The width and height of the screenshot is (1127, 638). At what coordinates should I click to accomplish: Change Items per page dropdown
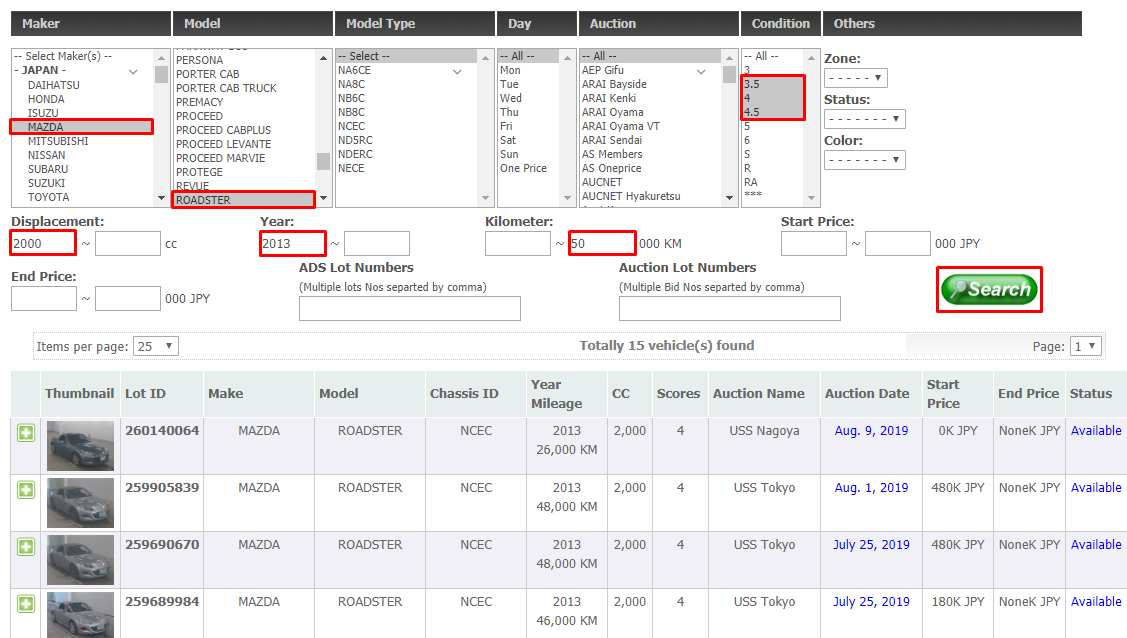155,346
